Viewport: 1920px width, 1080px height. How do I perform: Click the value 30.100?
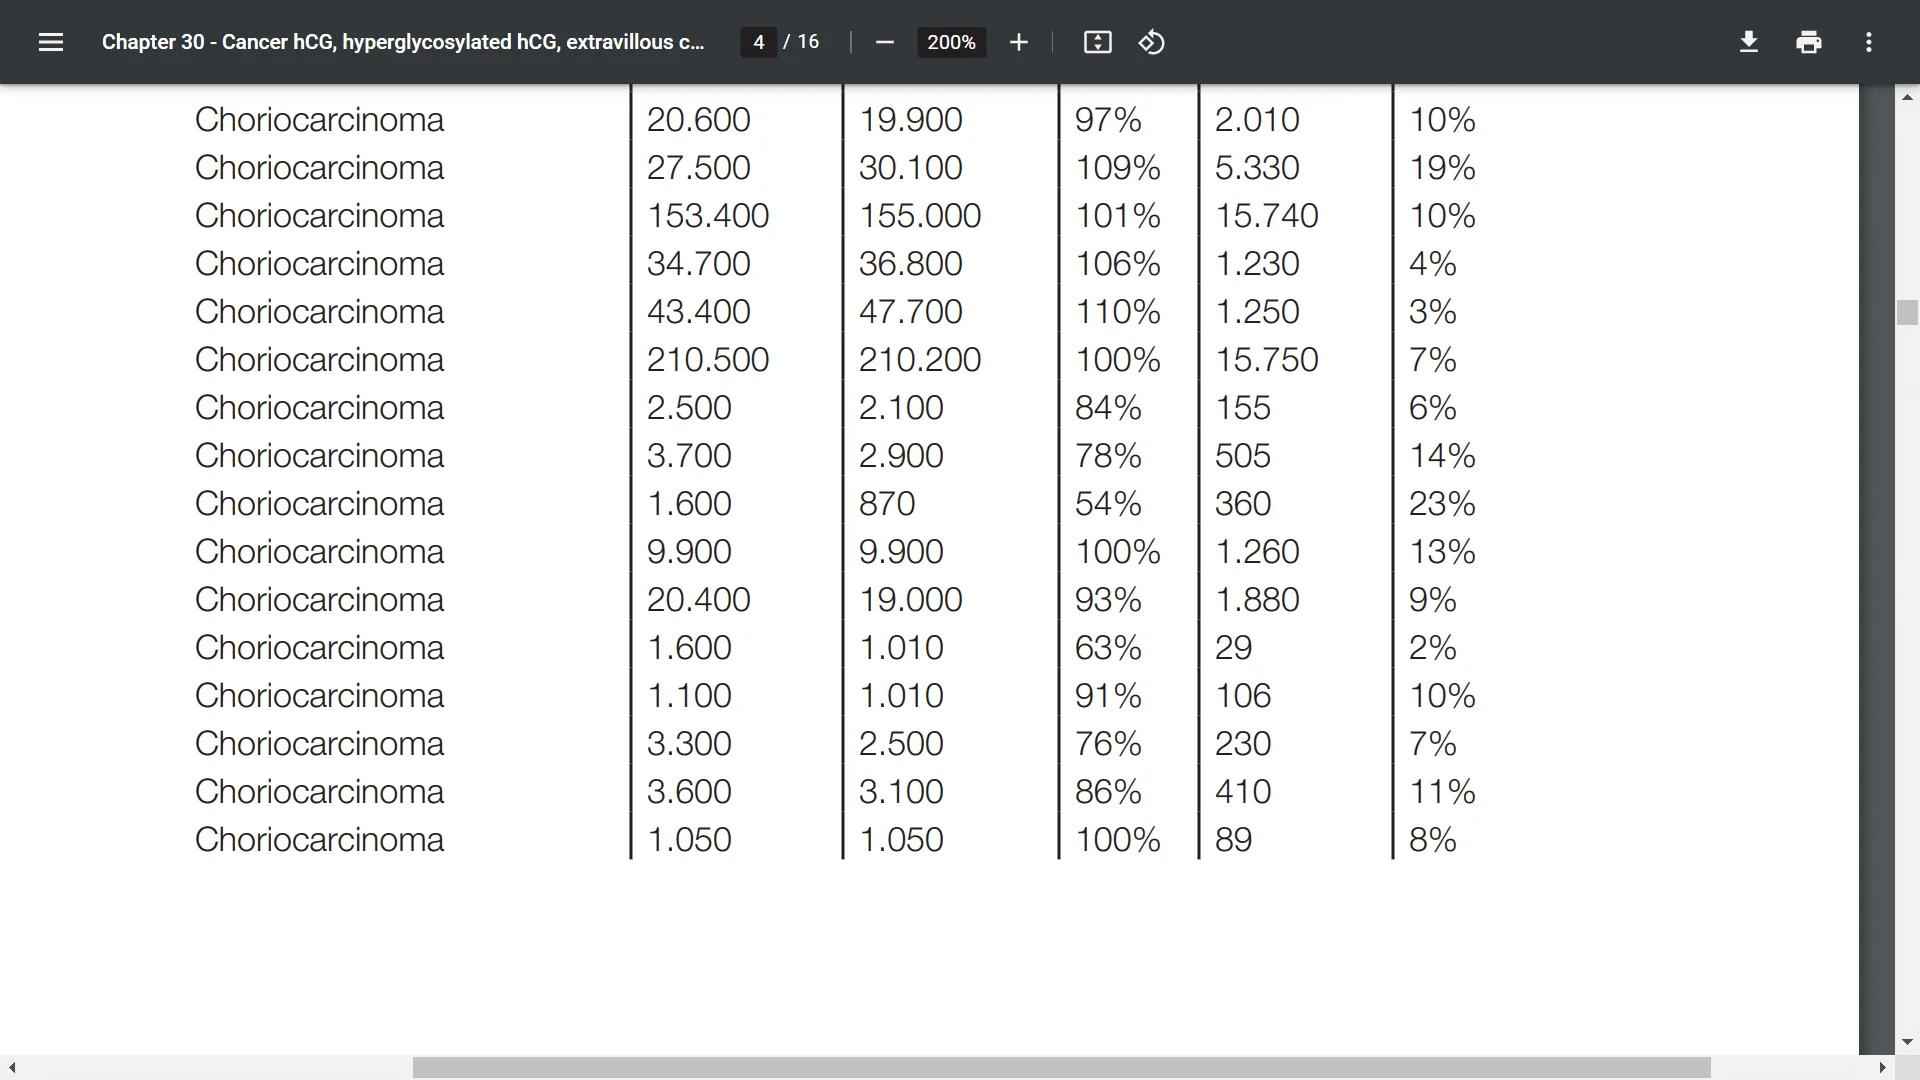tap(911, 167)
